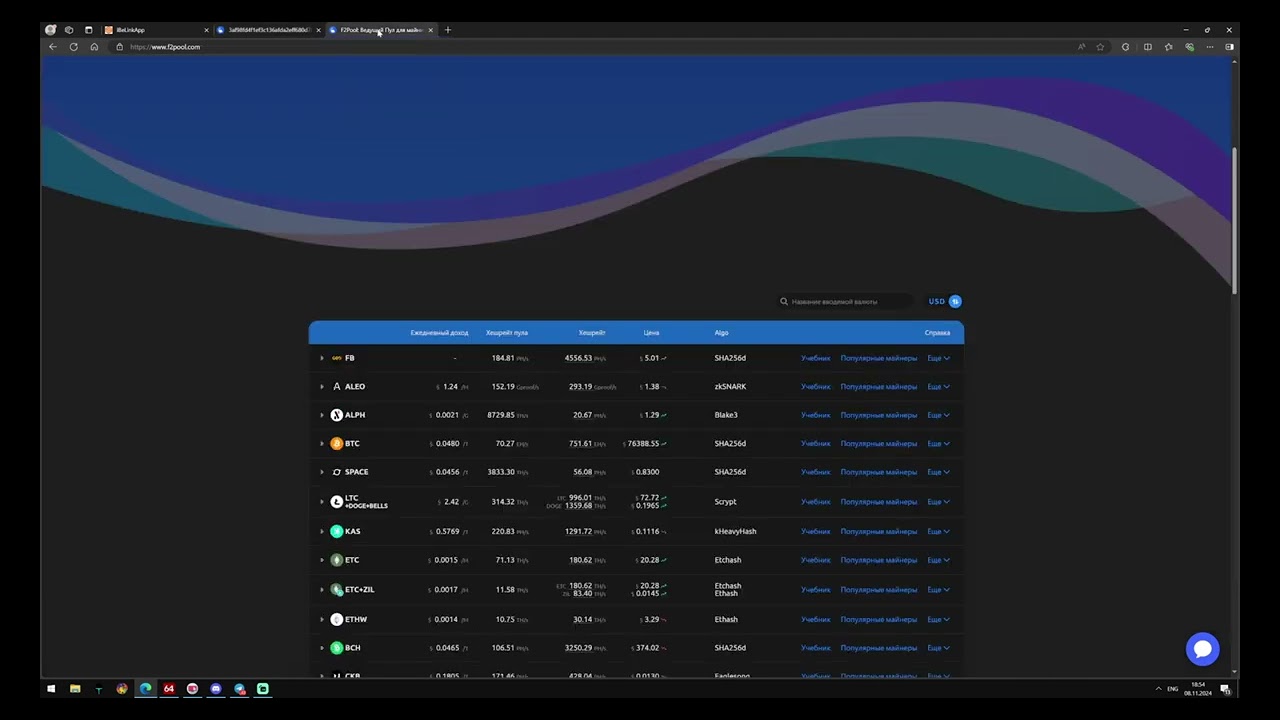This screenshot has height=720, width=1280.
Task: Expand the ALPH row details
Action: coord(322,415)
